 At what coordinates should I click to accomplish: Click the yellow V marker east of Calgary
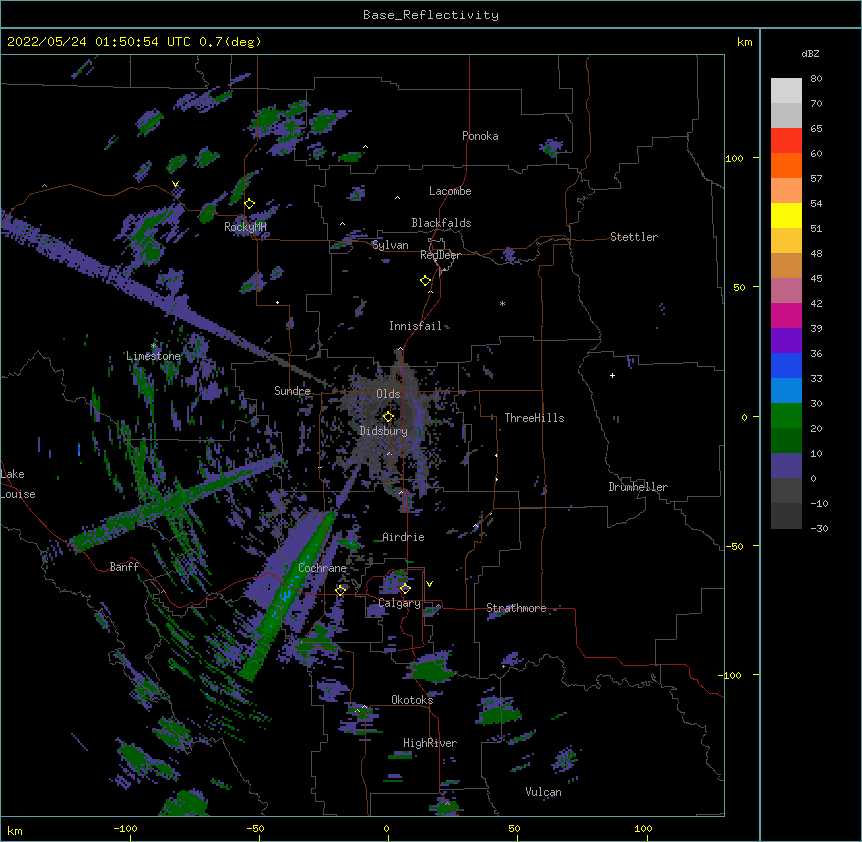429,584
